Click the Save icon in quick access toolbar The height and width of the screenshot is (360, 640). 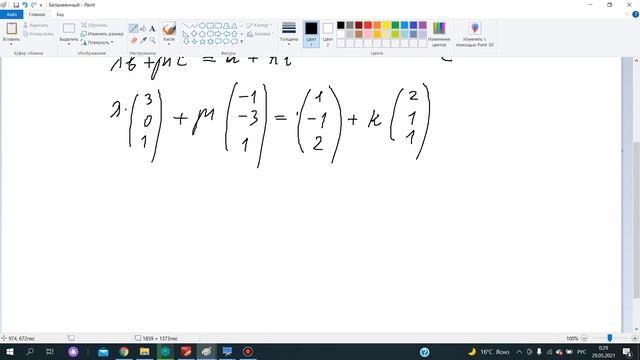coord(16,5)
